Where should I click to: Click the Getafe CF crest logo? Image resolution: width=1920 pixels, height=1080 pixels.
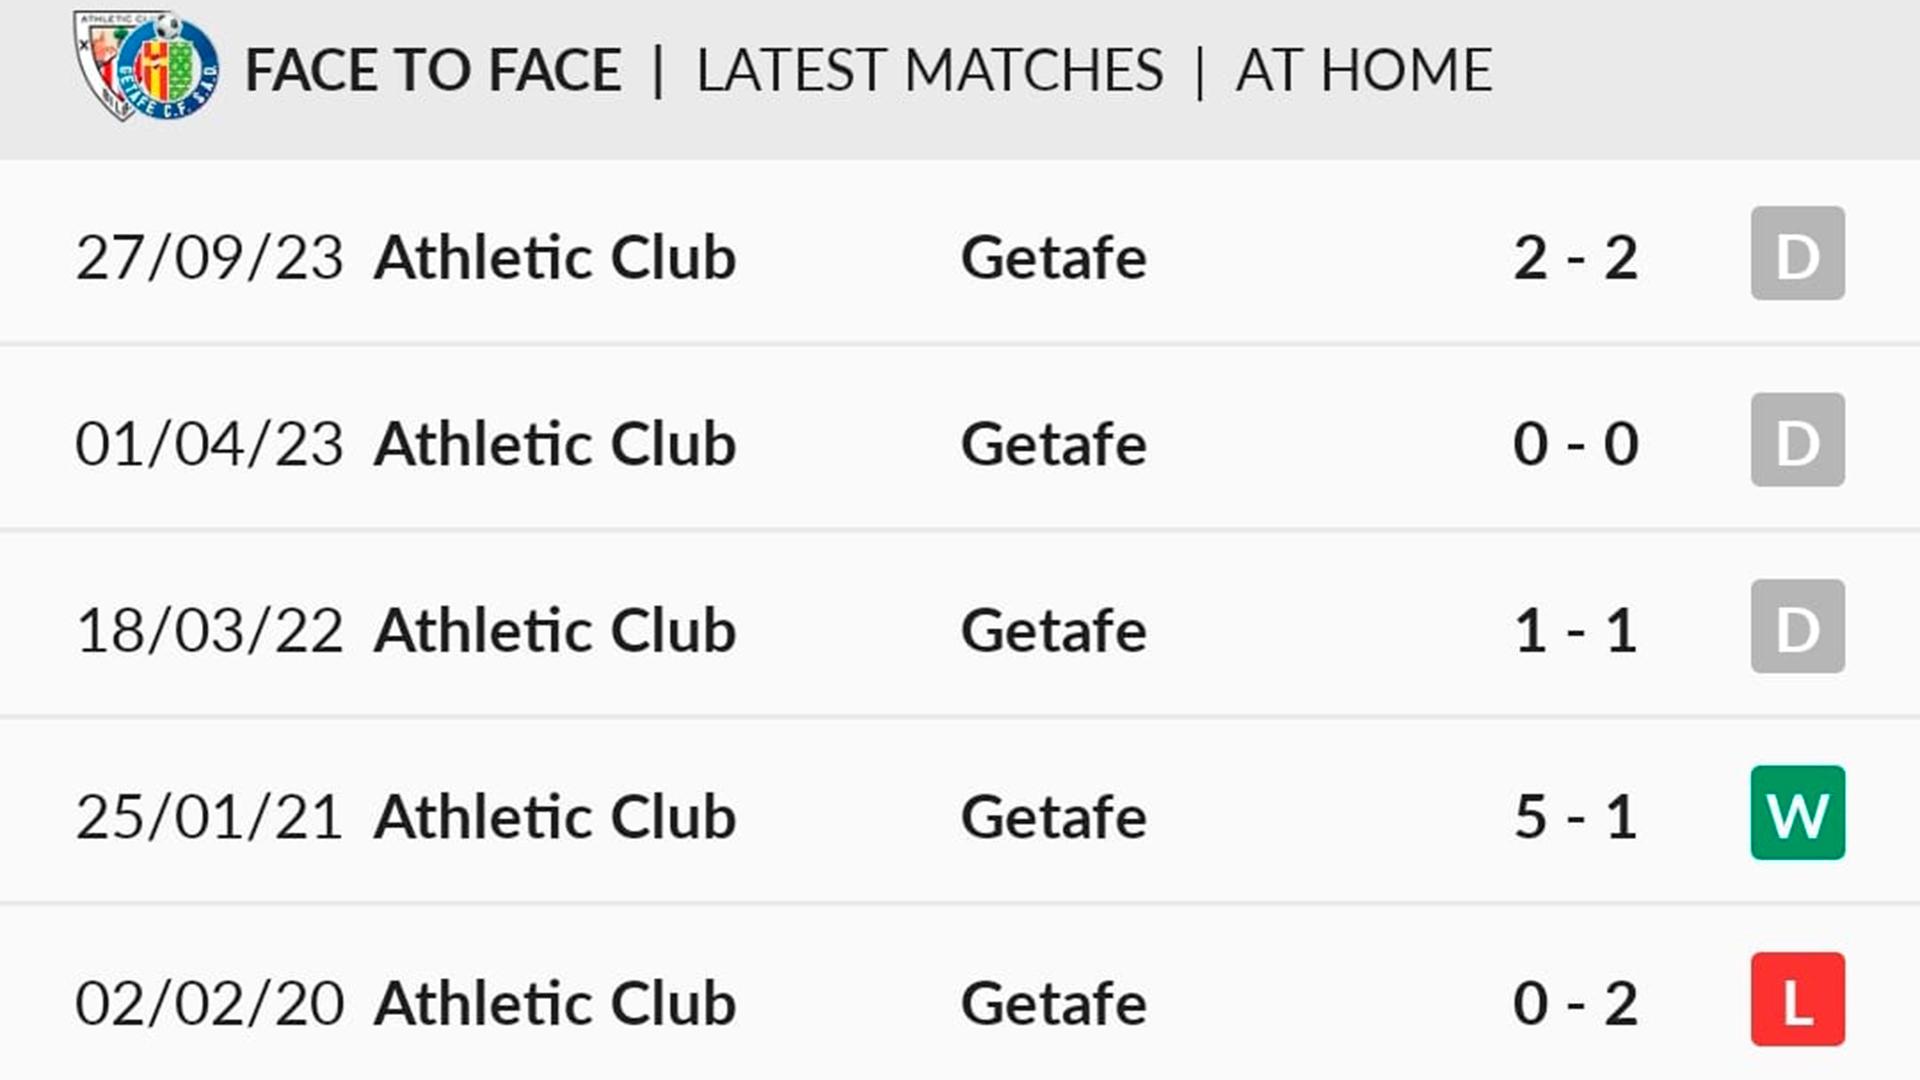pyautogui.click(x=168, y=67)
